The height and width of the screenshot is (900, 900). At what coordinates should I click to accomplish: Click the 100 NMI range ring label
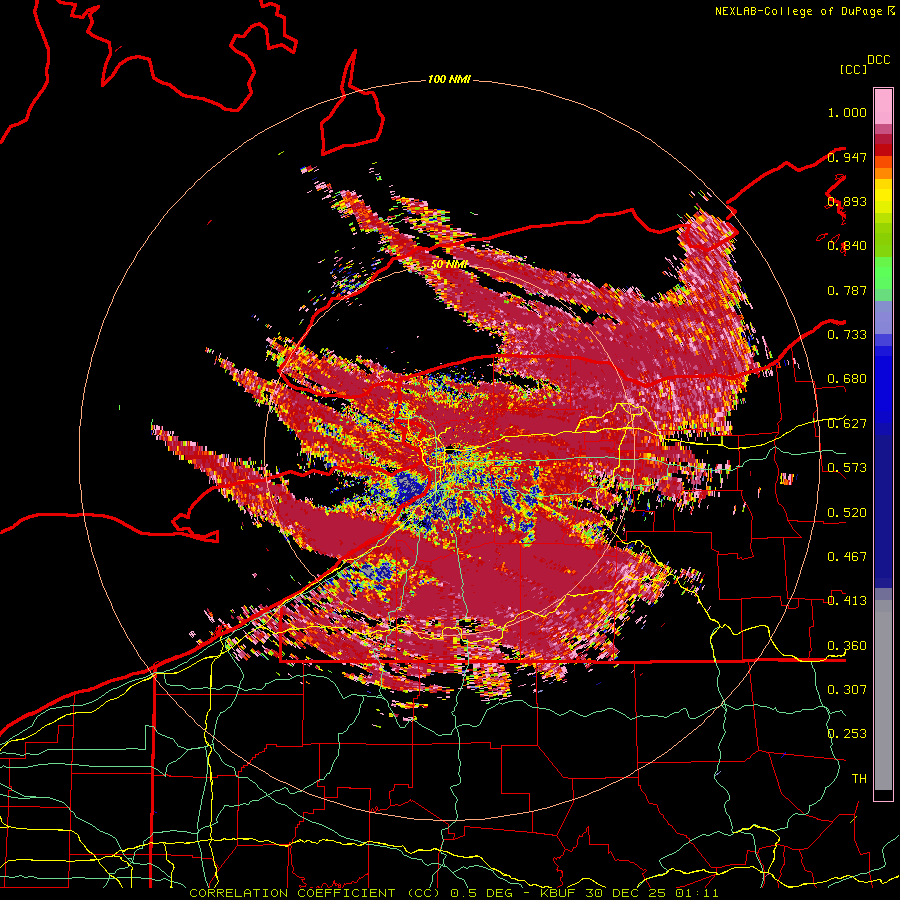point(449,79)
